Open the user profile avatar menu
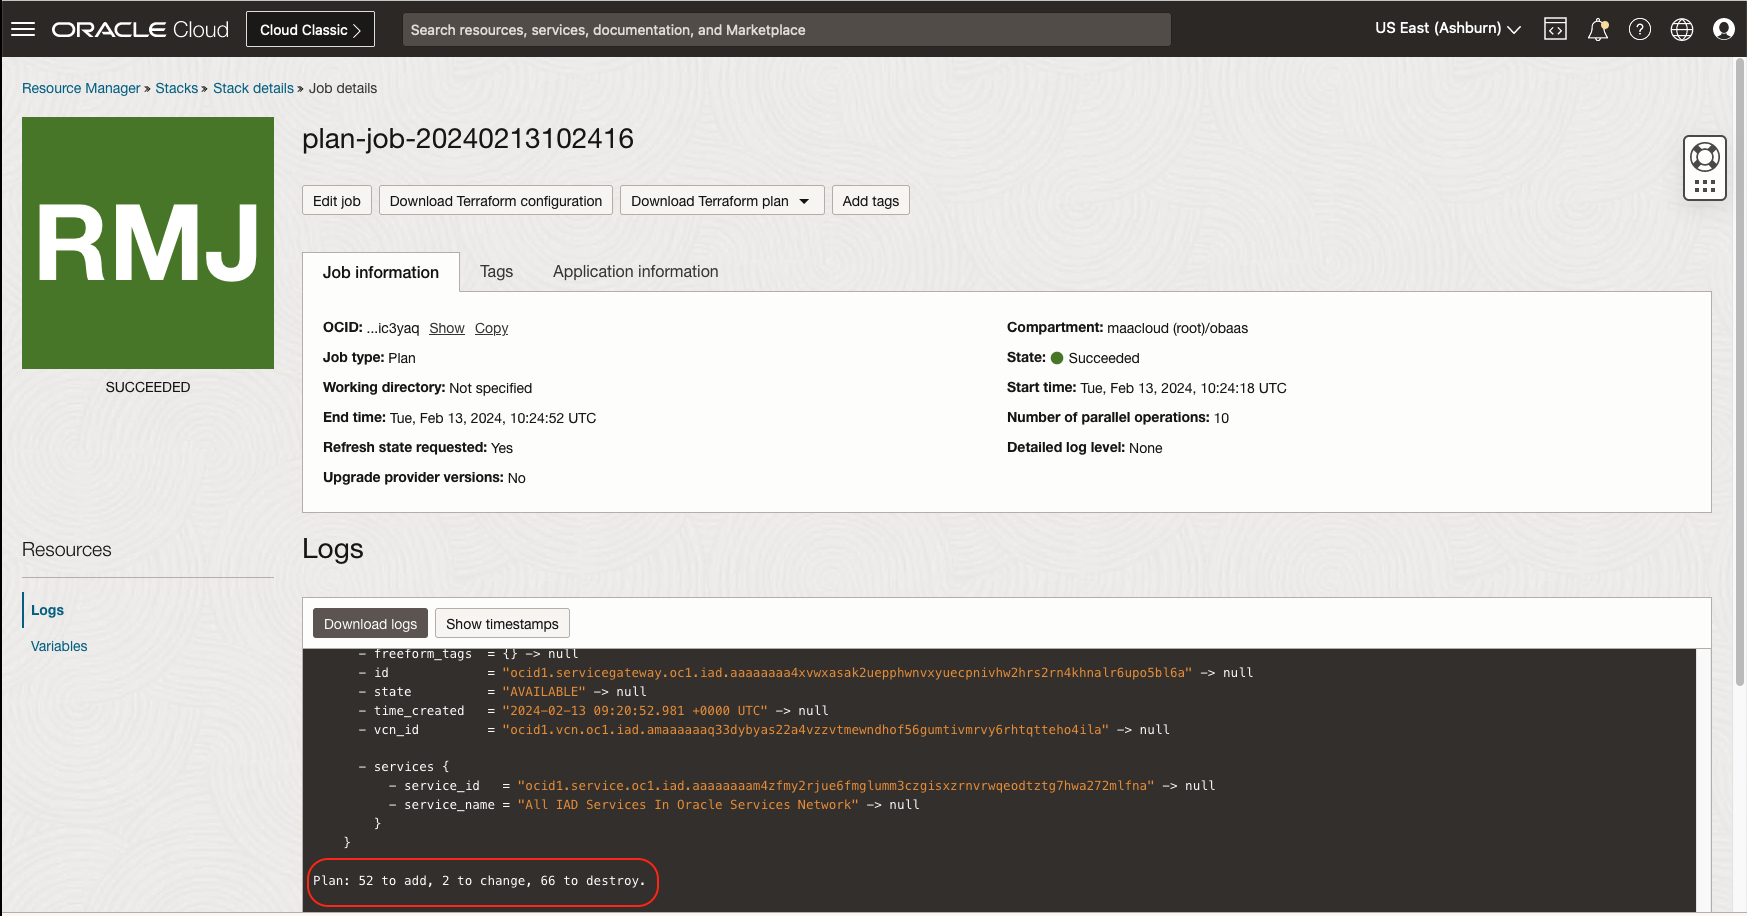 (x=1723, y=29)
